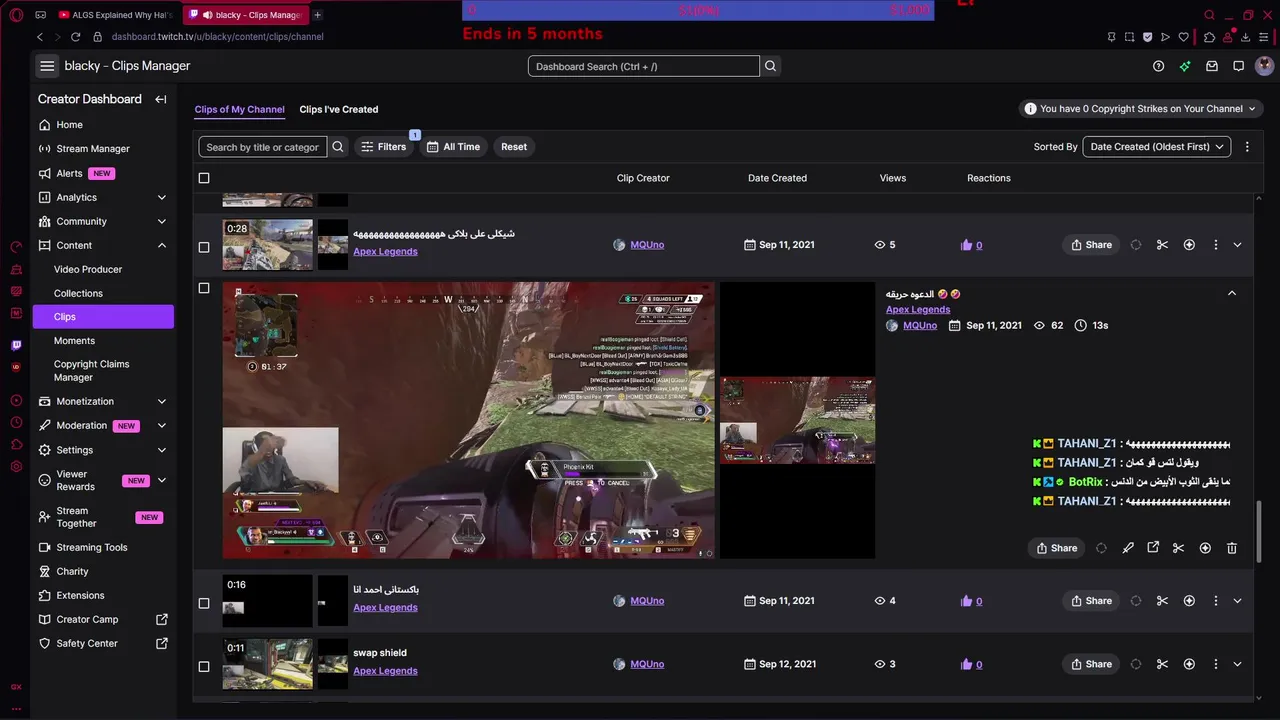Image resolution: width=1280 pixels, height=720 pixels.
Task: Open the Twitch inbox icon
Action: [1212, 66]
